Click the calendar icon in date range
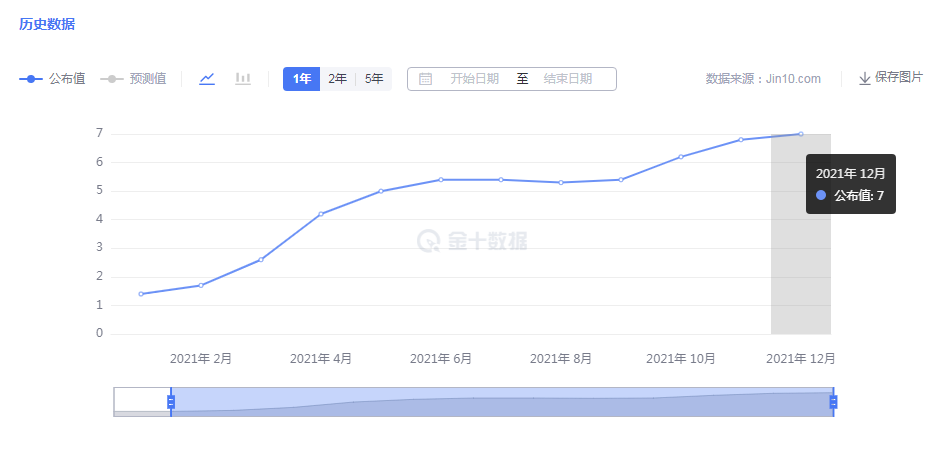Viewport: 946px width, 457px height. click(425, 79)
